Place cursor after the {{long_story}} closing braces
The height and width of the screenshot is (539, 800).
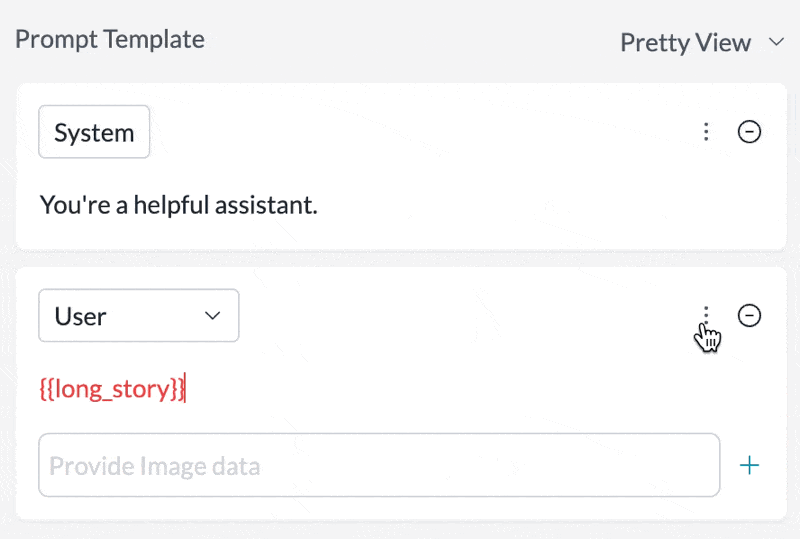tap(186, 389)
